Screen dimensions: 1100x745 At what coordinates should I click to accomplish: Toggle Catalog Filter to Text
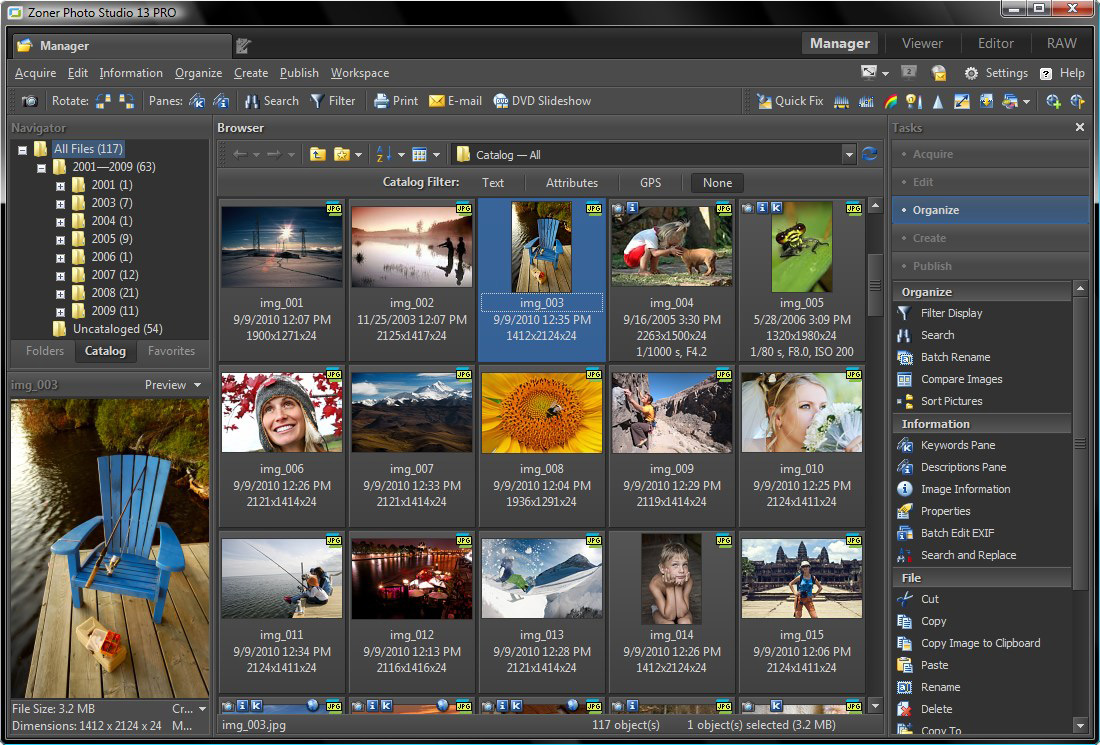(x=493, y=183)
